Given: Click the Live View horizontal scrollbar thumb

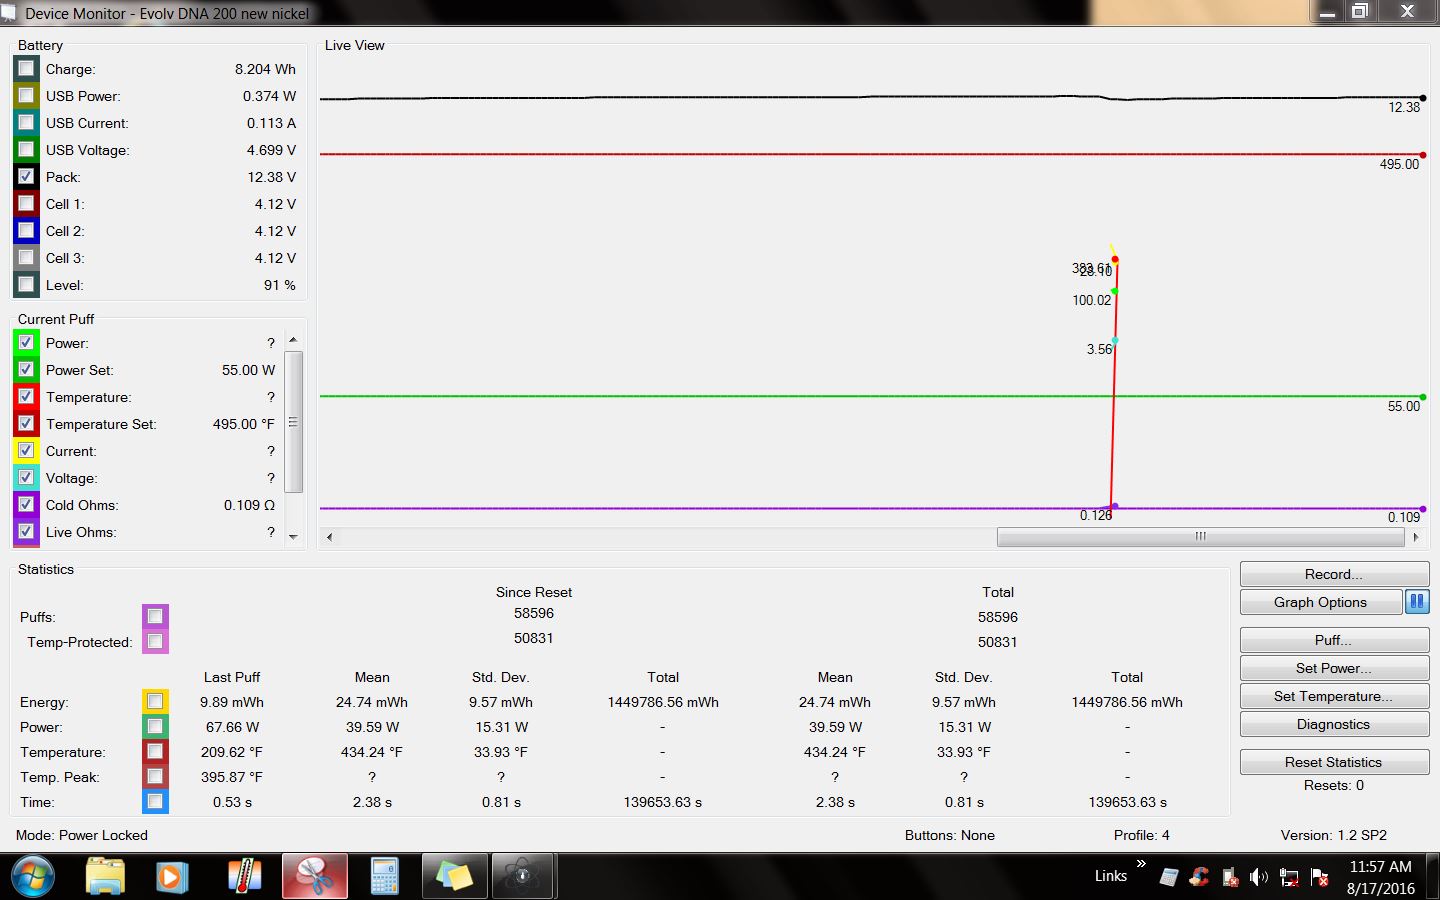Looking at the screenshot, I should point(1200,537).
